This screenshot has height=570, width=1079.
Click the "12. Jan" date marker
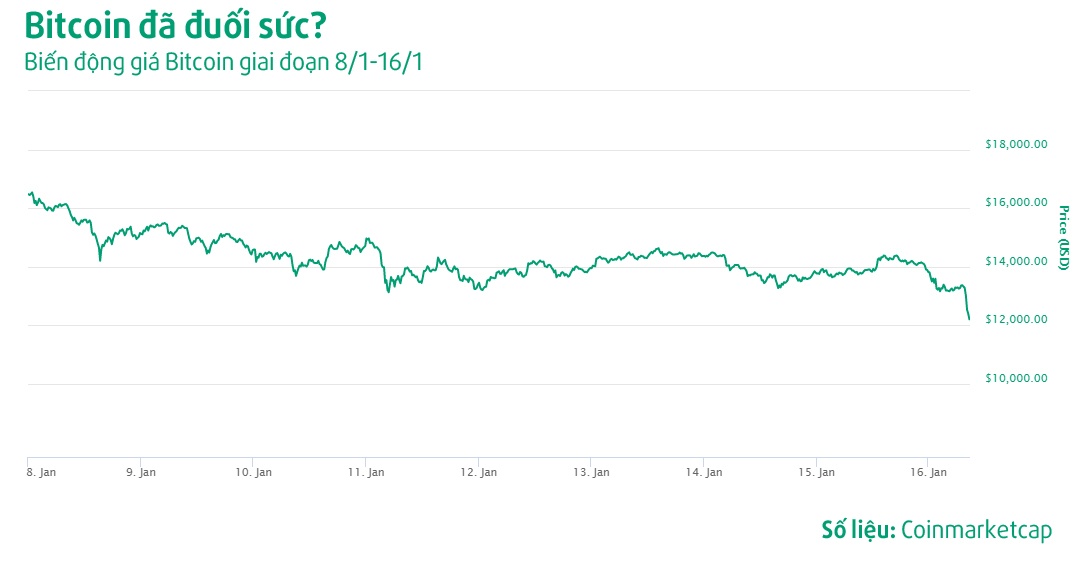click(x=479, y=472)
